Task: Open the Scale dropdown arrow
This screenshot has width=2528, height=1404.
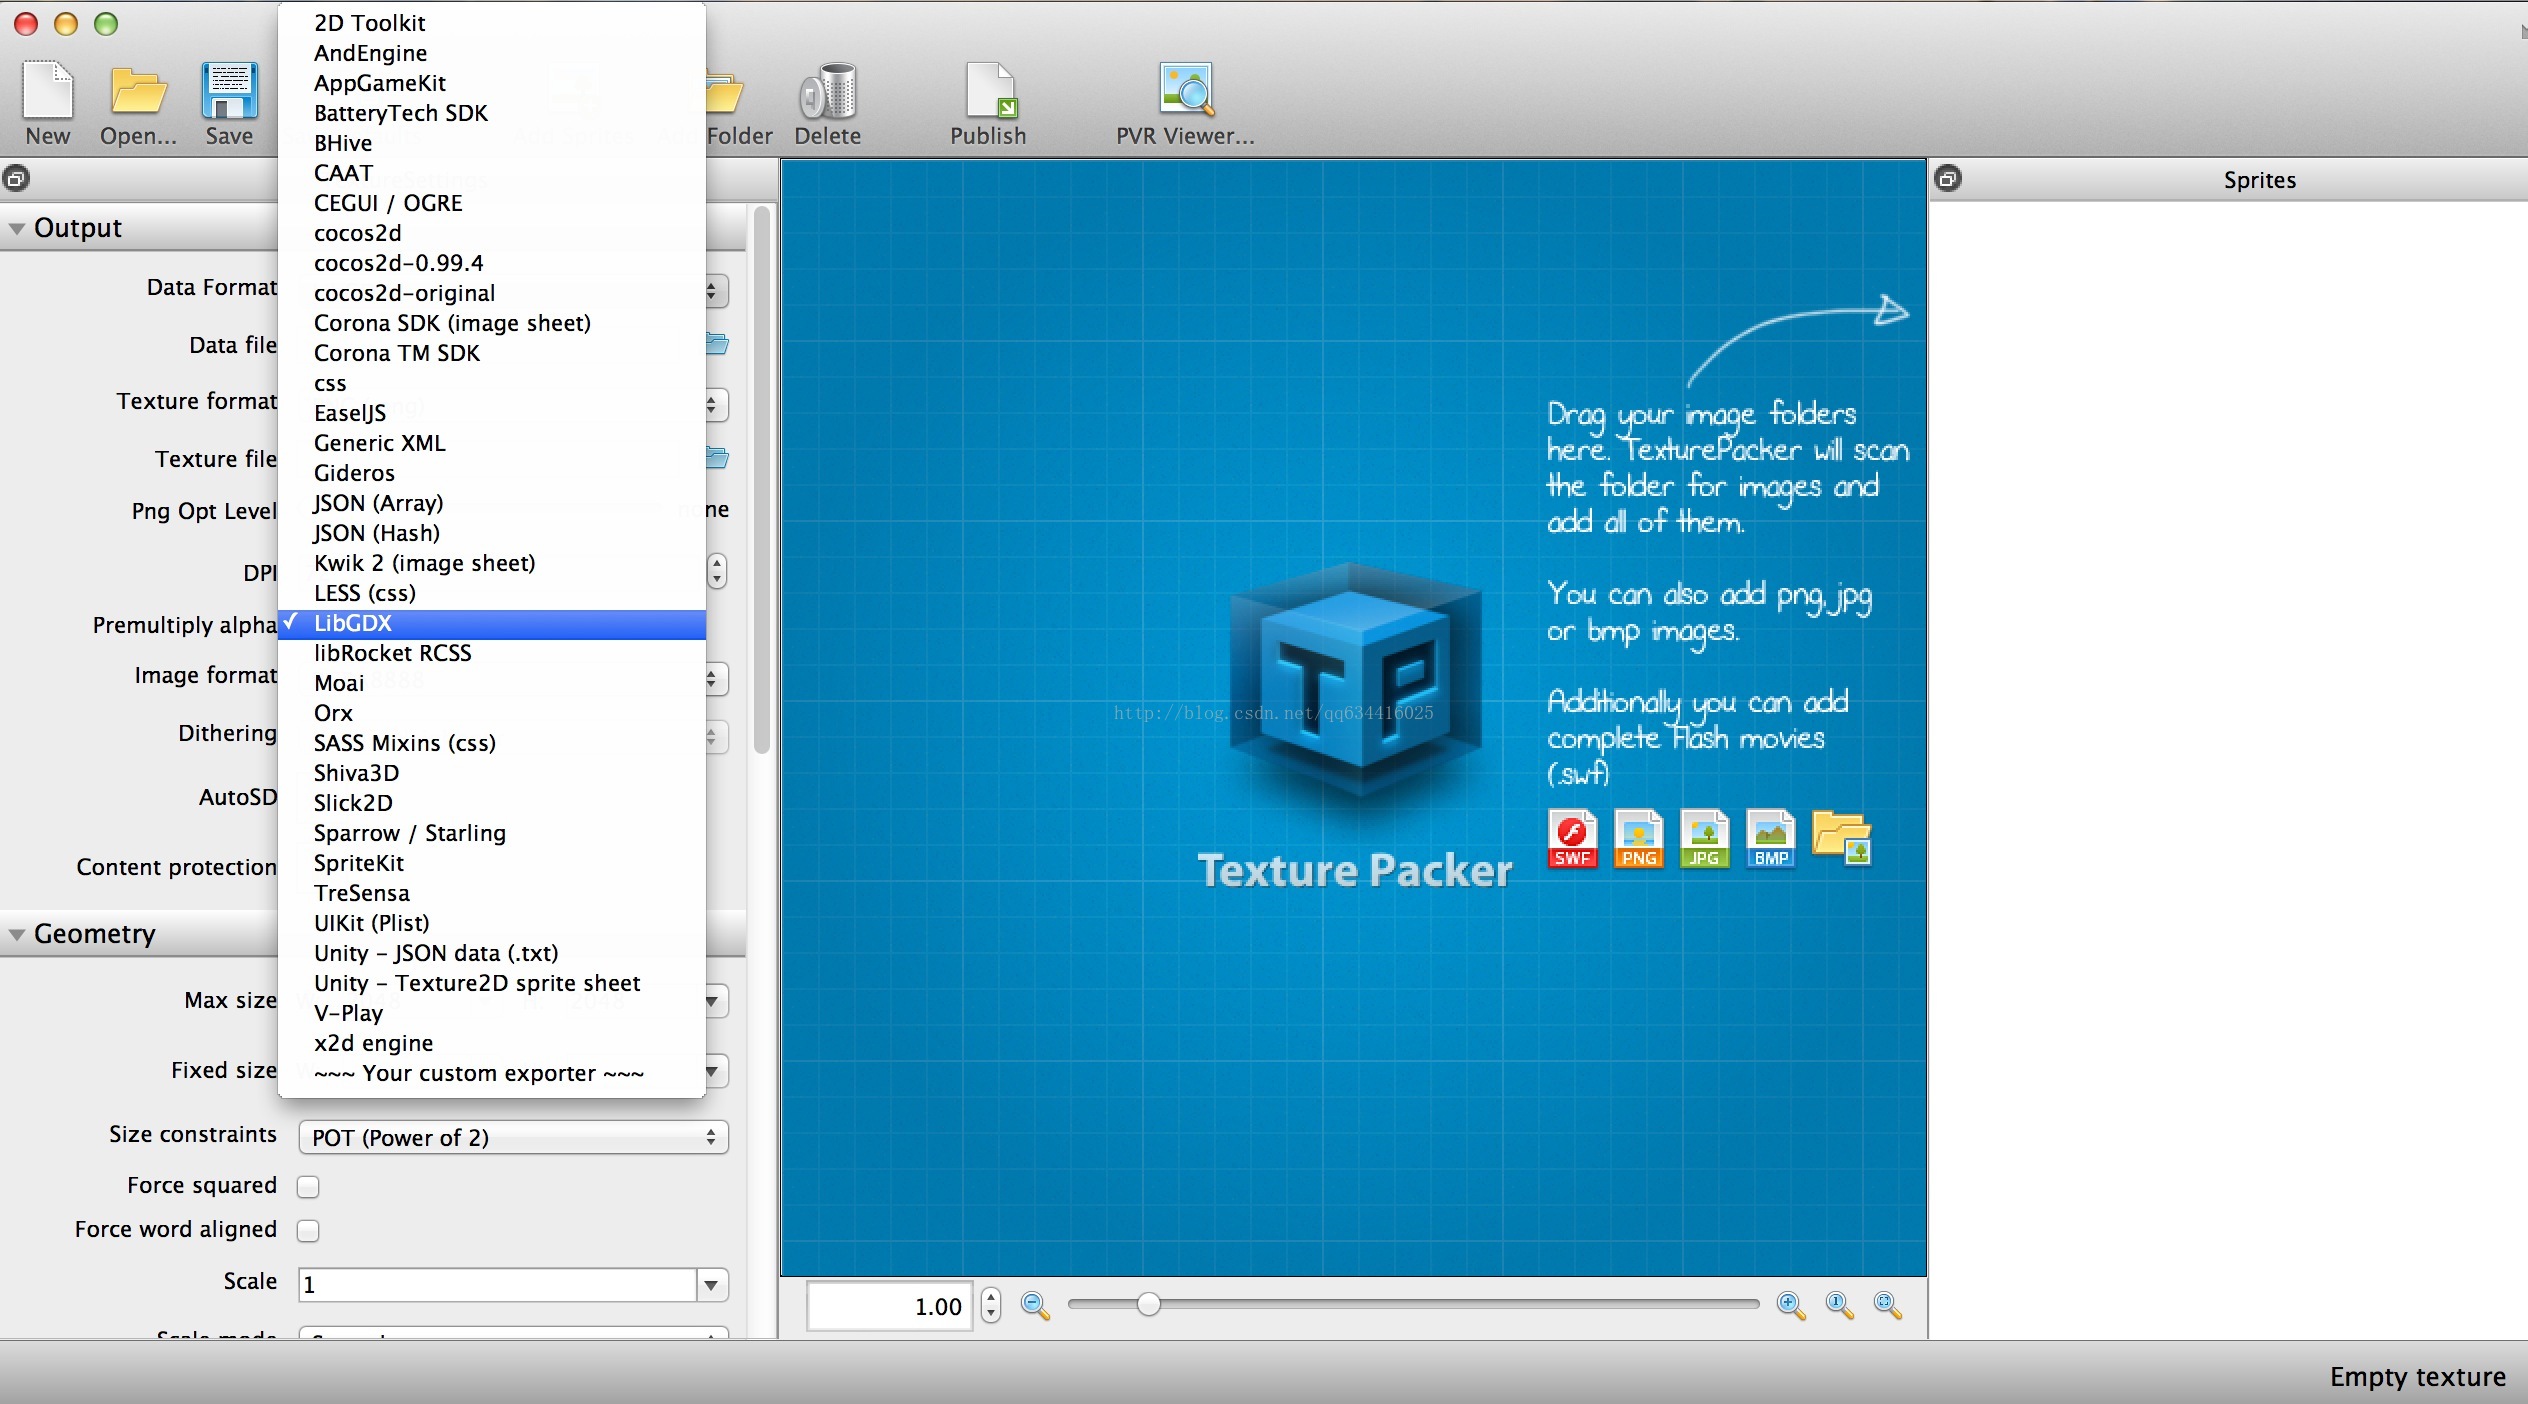Action: pos(711,1285)
